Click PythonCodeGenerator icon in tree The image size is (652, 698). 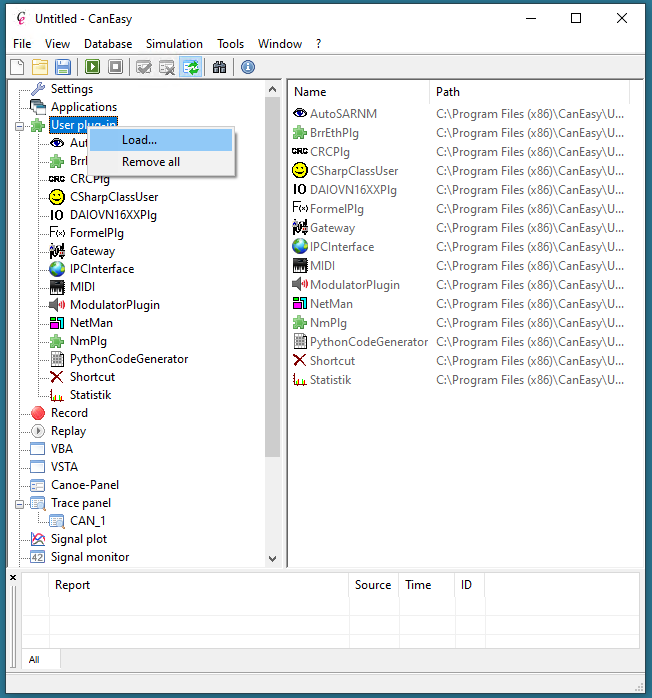[x=57, y=359]
